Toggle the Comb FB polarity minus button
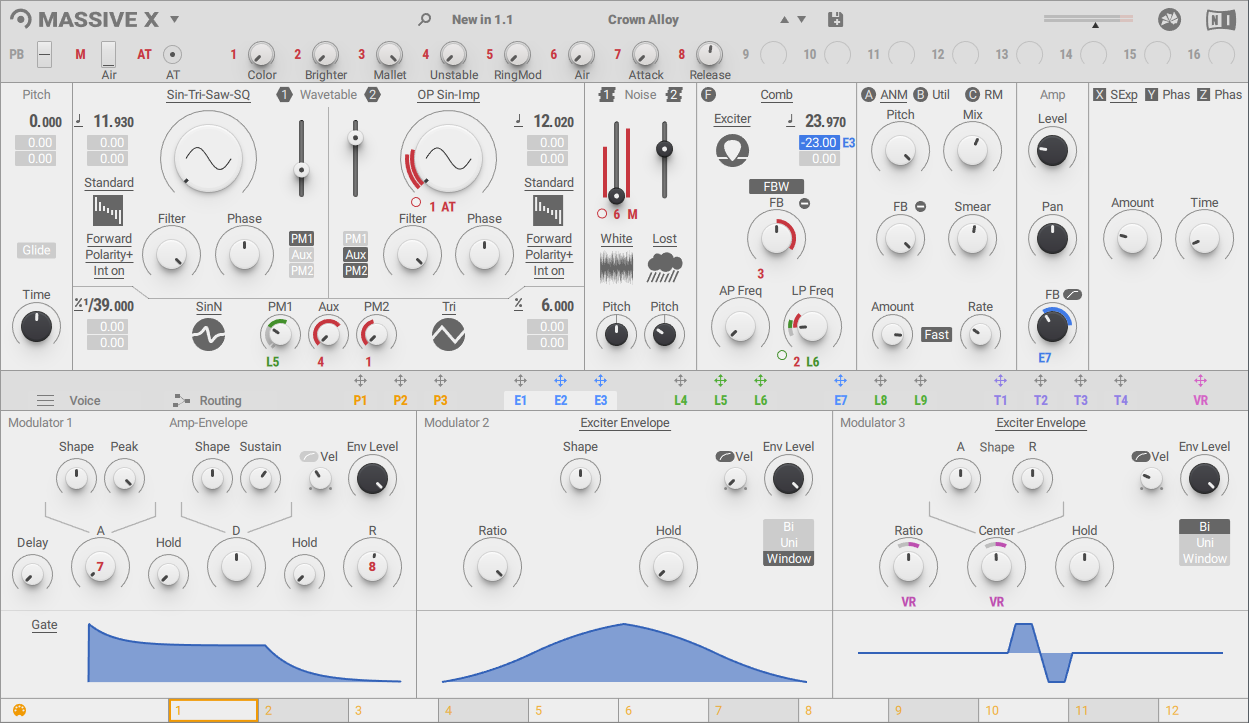This screenshot has width=1249, height=723. click(x=805, y=204)
